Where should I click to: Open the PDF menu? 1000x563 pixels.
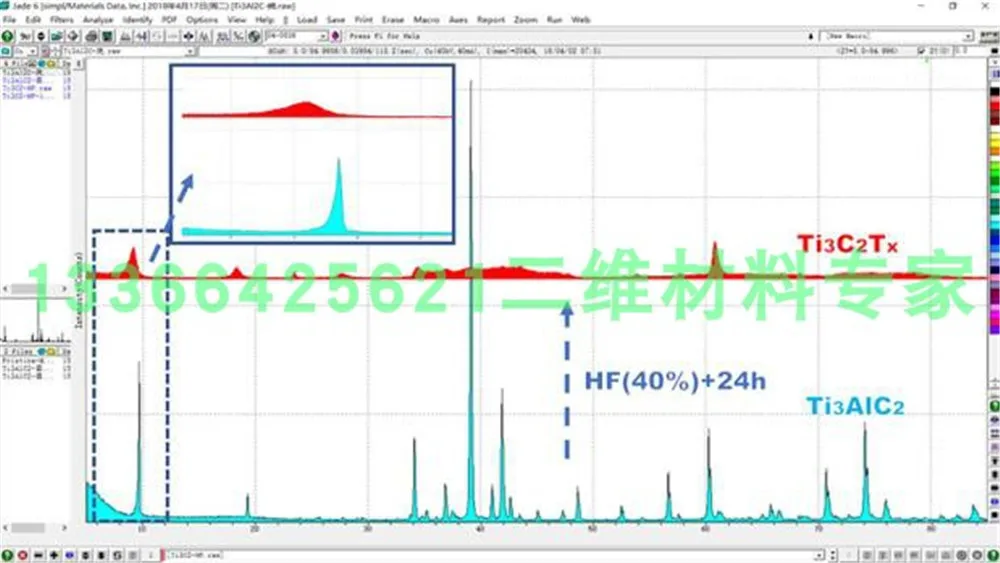pyautogui.click(x=169, y=20)
